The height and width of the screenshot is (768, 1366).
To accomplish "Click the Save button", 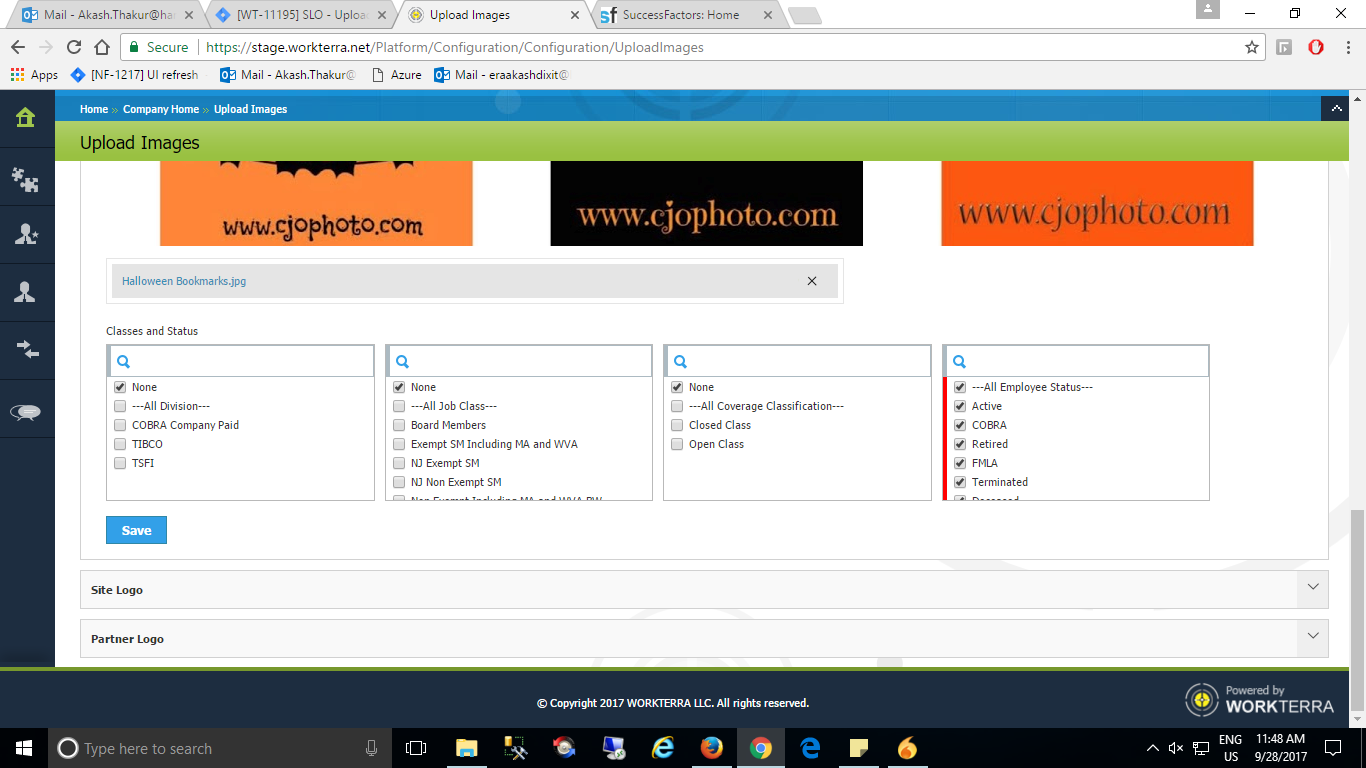I will (136, 530).
